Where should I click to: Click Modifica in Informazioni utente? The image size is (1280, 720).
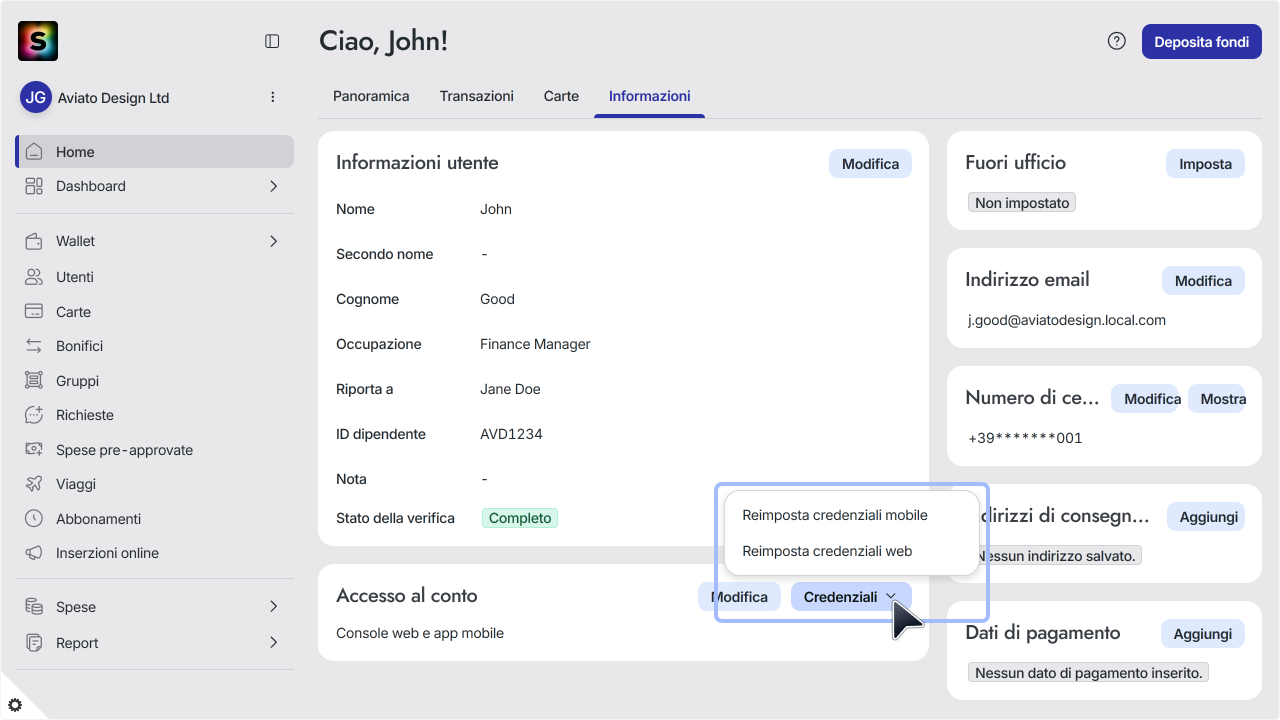point(870,164)
